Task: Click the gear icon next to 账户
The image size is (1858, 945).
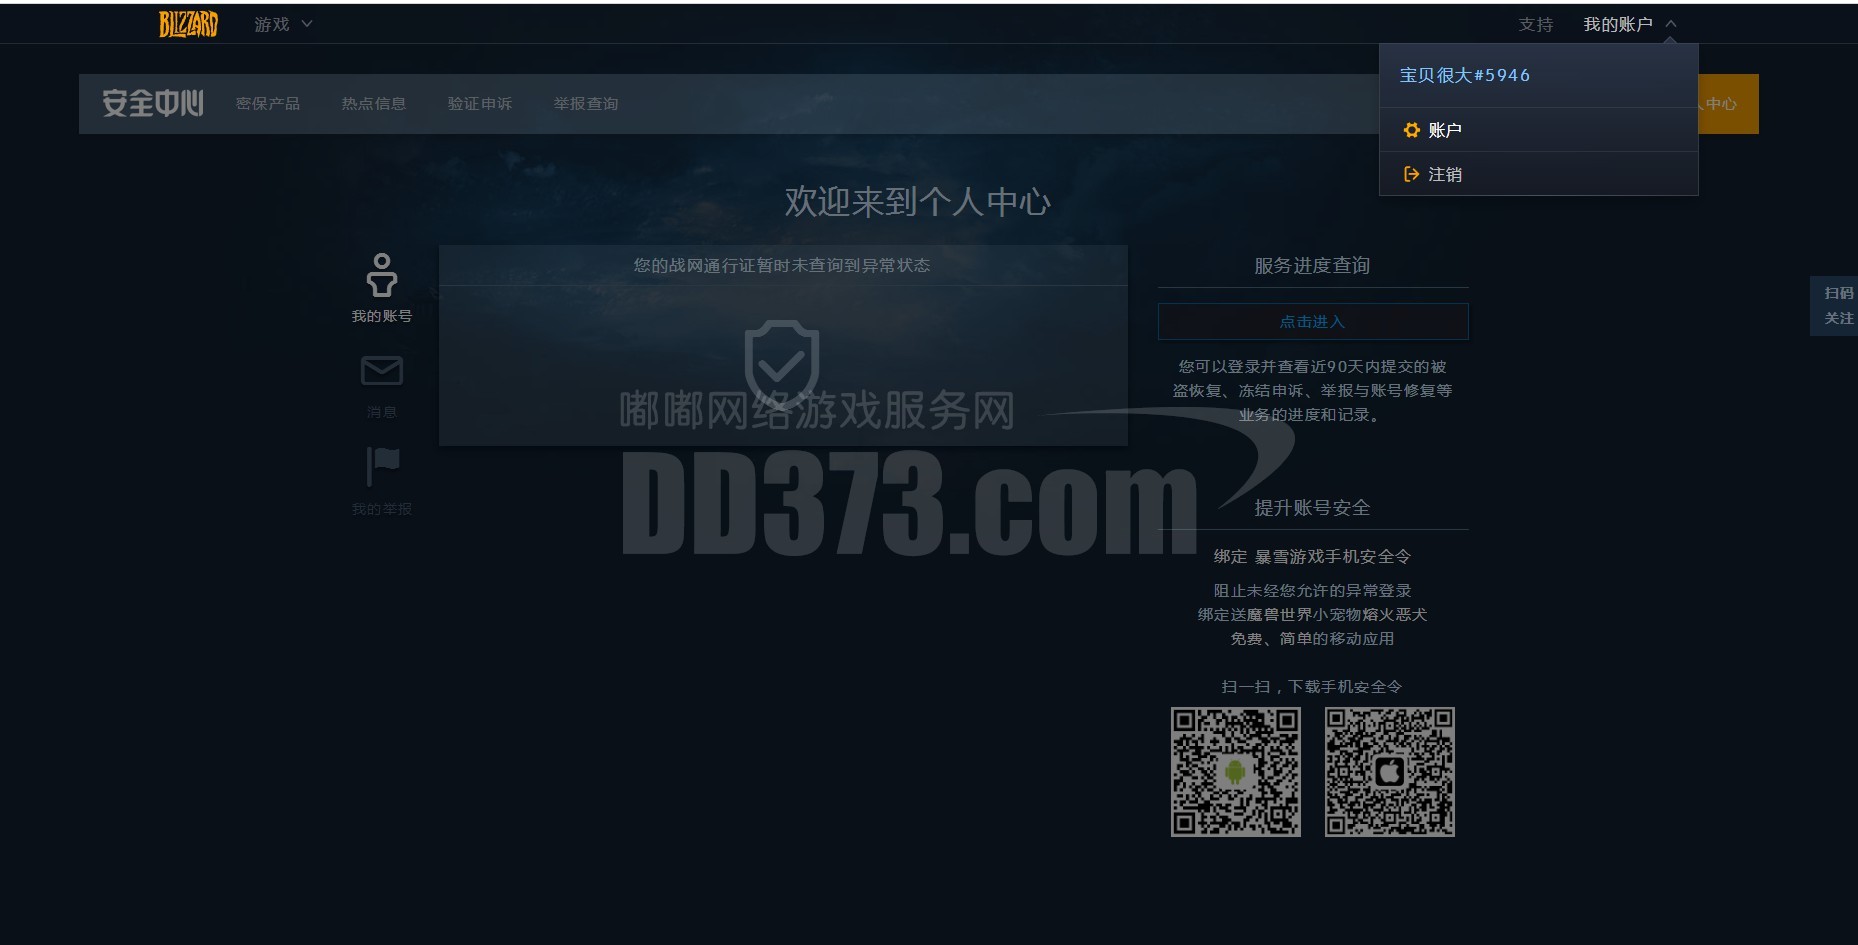Action: click(x=1411, y=130)
